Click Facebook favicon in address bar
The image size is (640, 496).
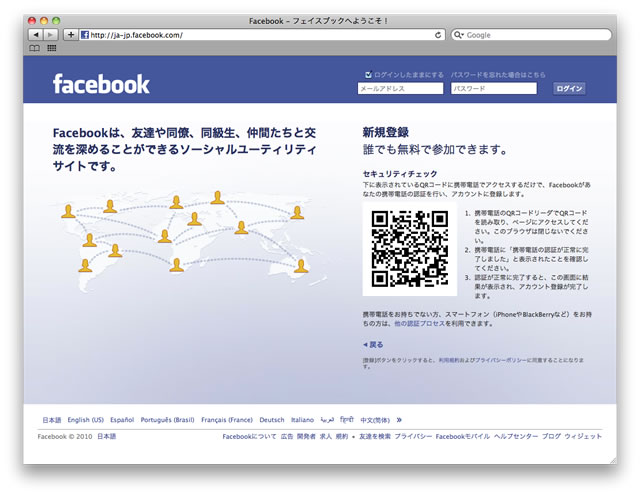click(x=85, y=35)
